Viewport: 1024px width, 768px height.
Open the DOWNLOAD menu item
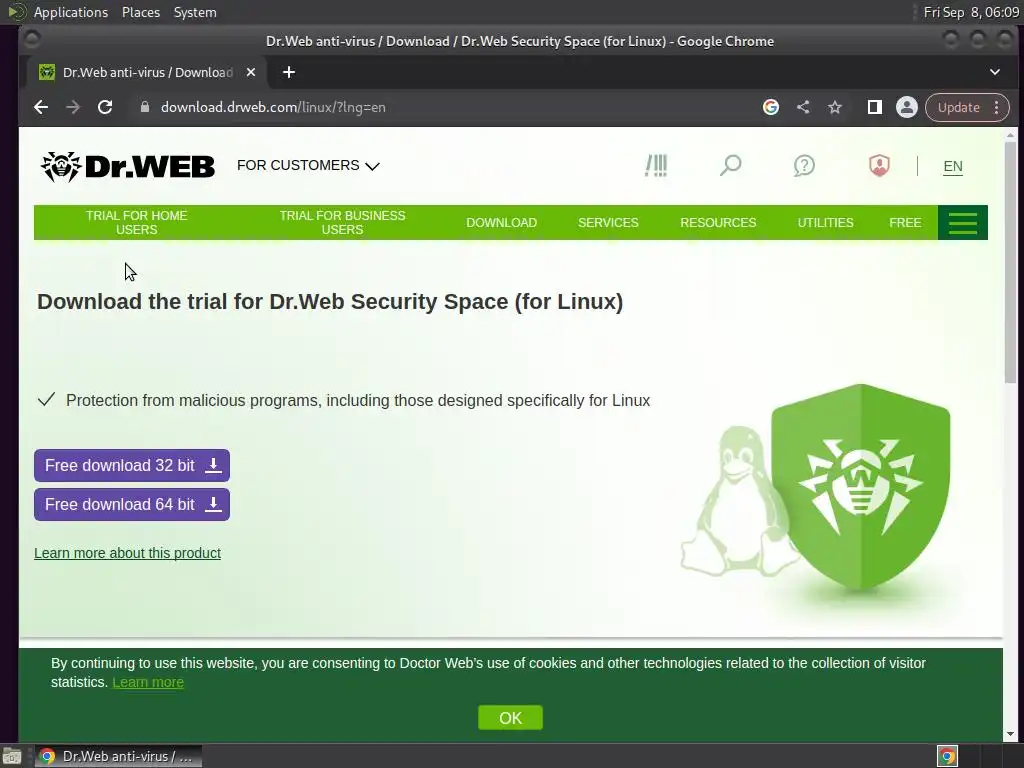[x=502, y=223]
